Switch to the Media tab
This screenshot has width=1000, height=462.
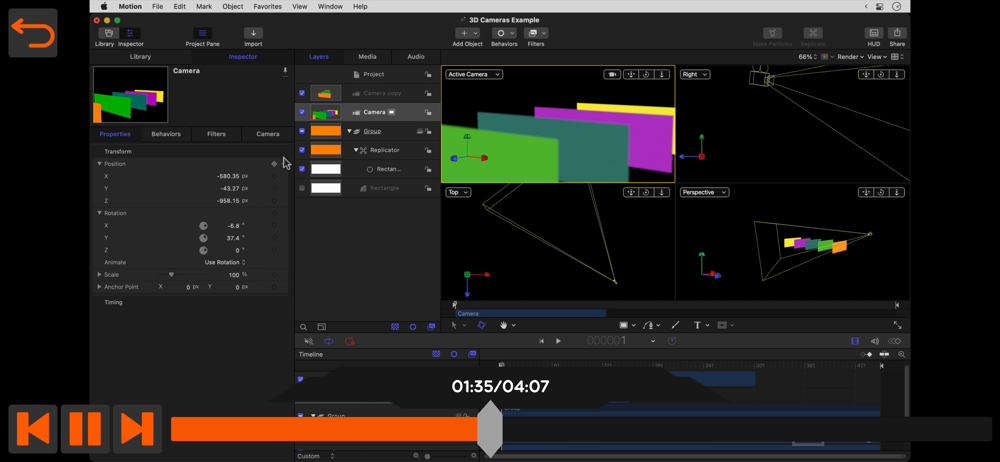(367, 57)
